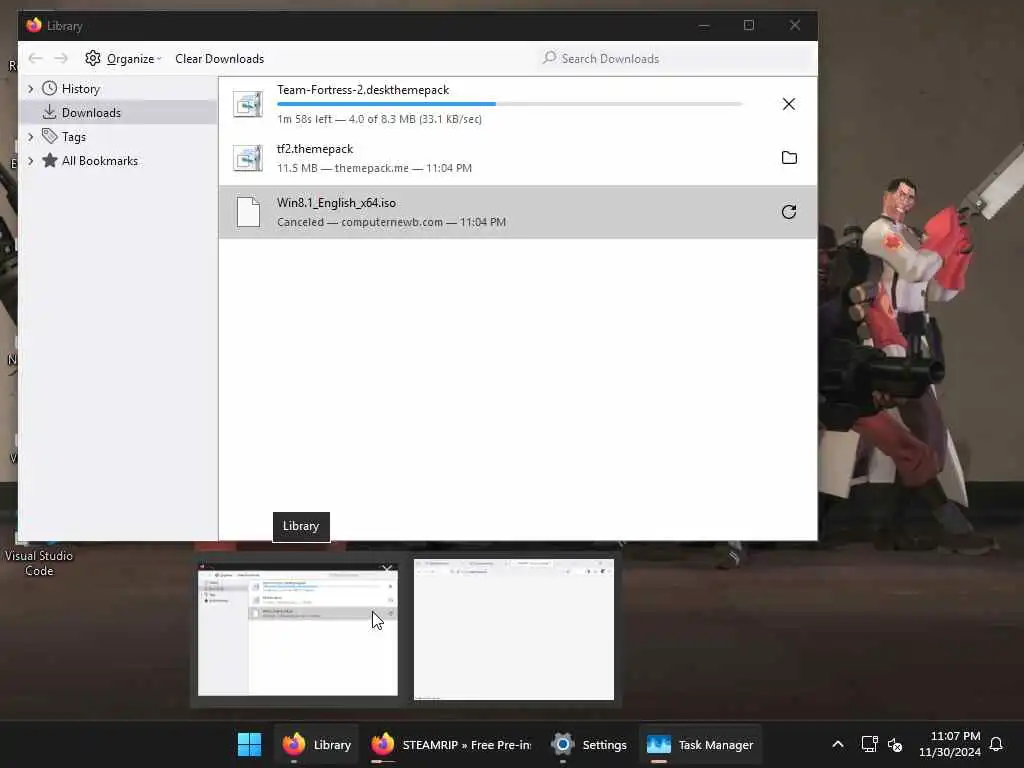
Task: Select Tags in the sidebar
Action: point(74,137)
